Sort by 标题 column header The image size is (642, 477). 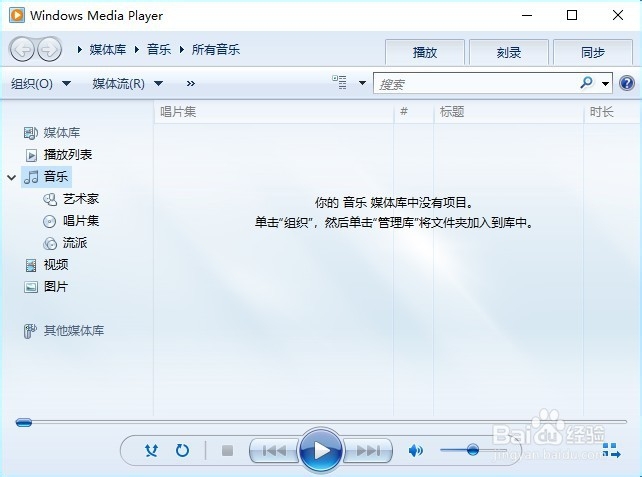pos(509,112)
